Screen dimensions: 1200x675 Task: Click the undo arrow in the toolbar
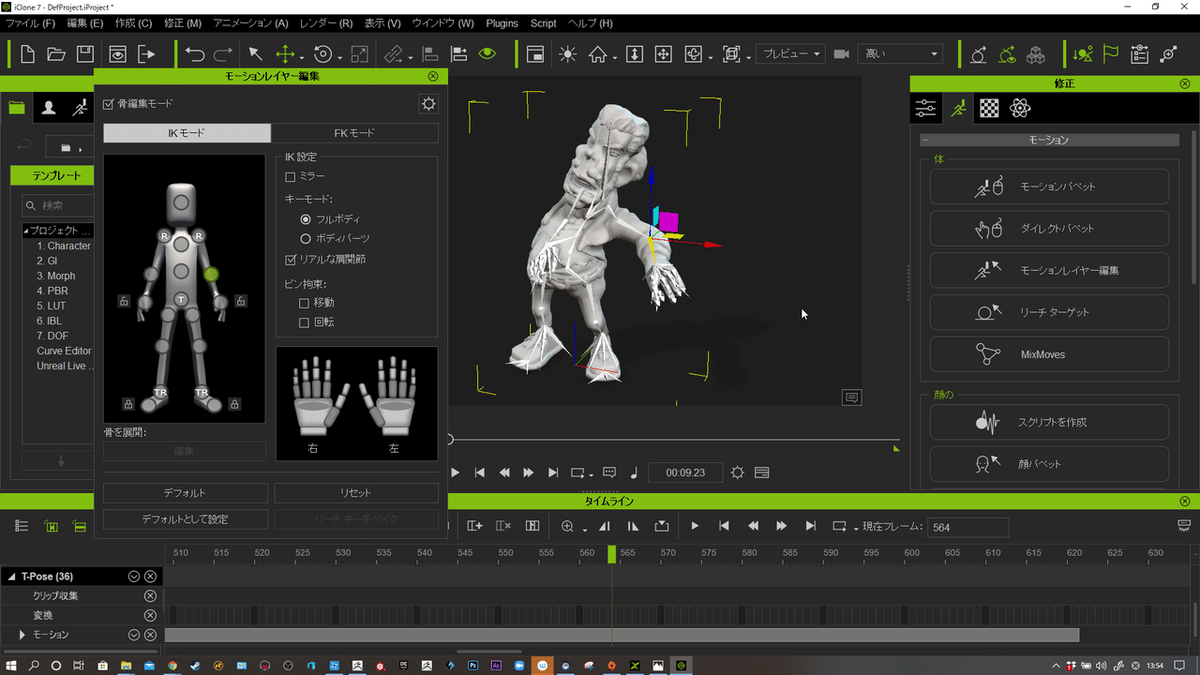click(195, 54)
